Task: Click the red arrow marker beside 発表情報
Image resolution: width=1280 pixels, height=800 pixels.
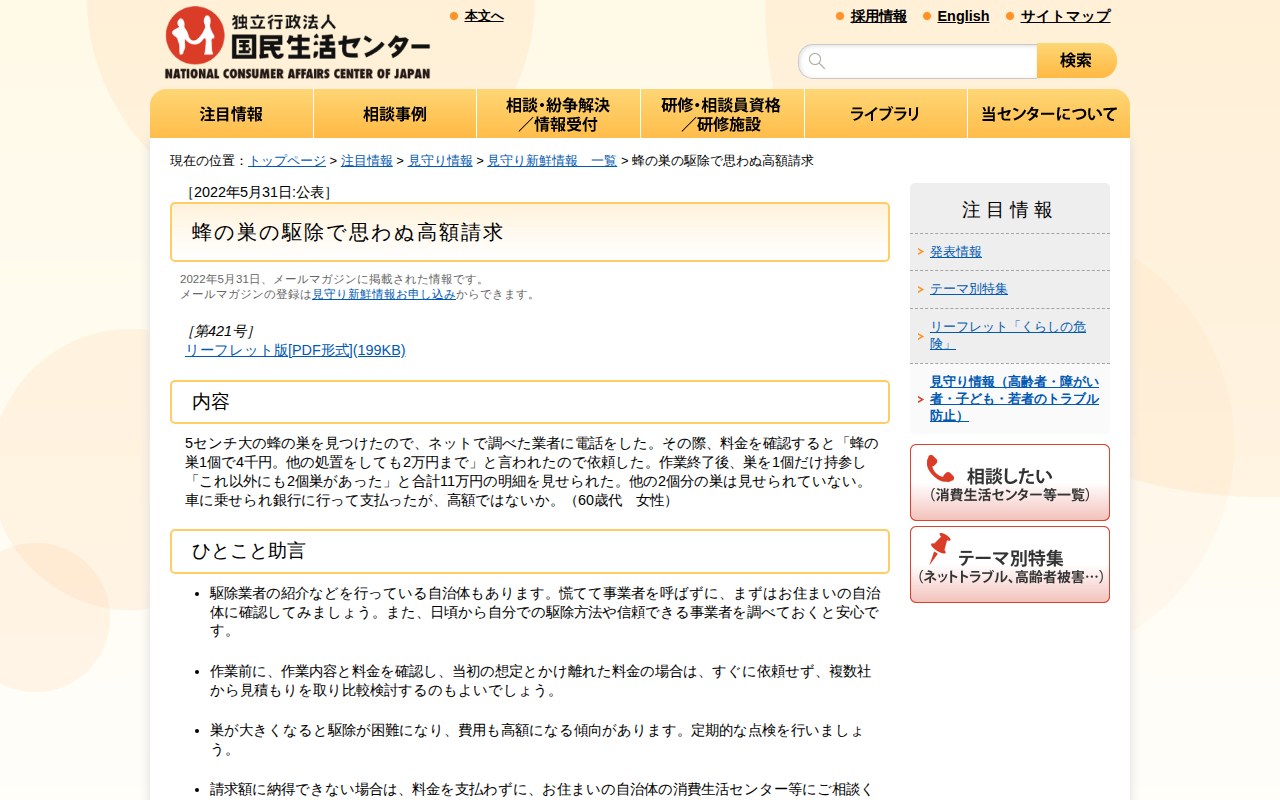Action: [919, 252]
